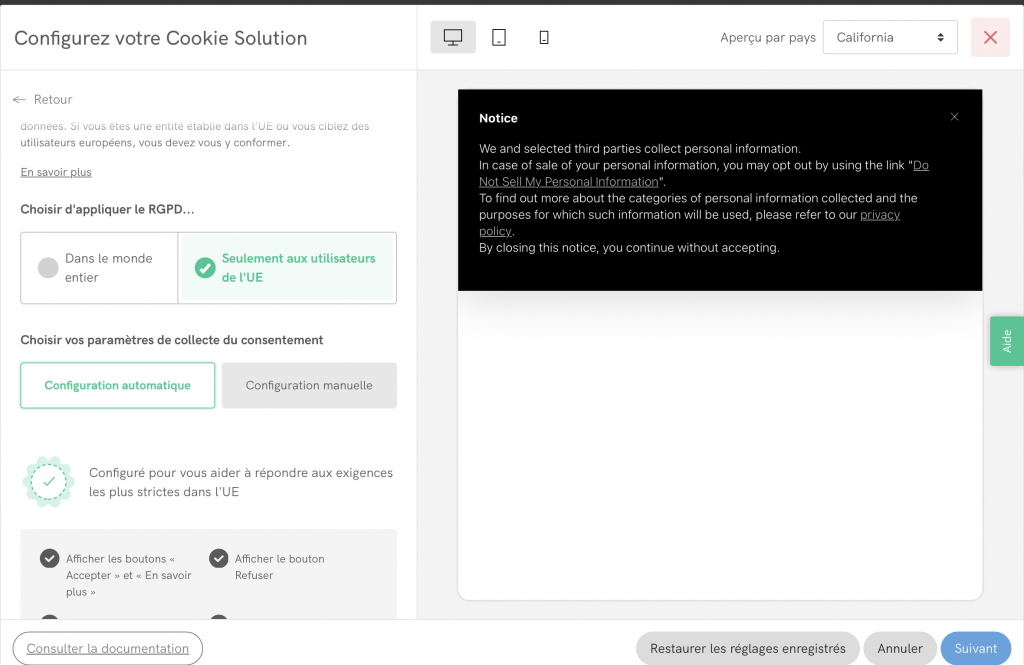This screenshot has width=1024, height=665.
Task: Click 'Restaurer les réglages enregistrés' button
Action: [x=747, y=648]
